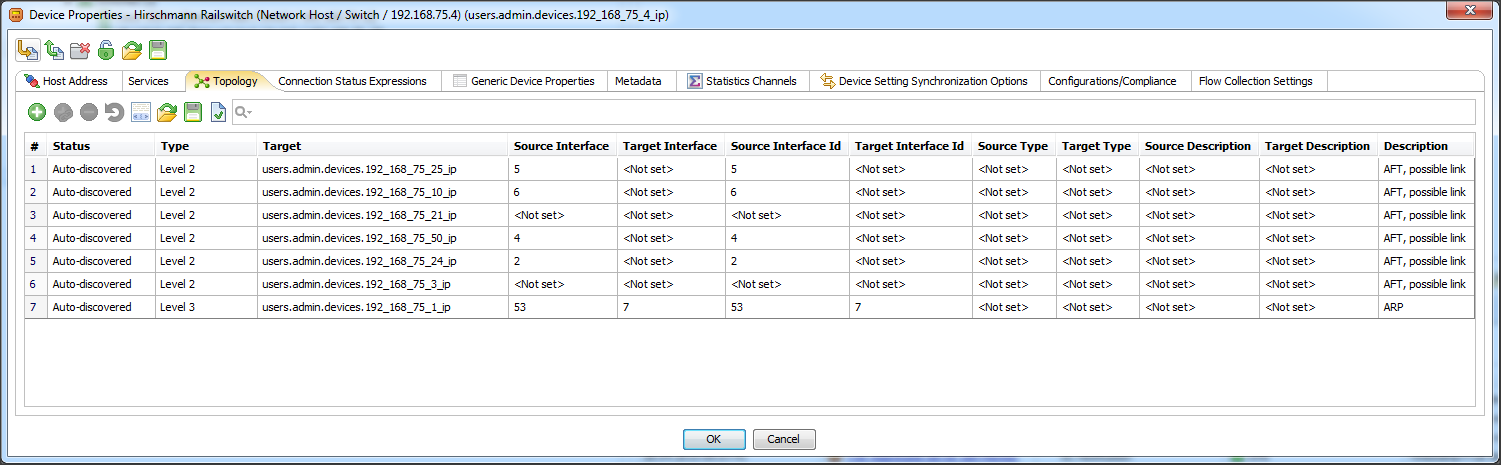Click the Type cell in row 3

pos(205,215)
